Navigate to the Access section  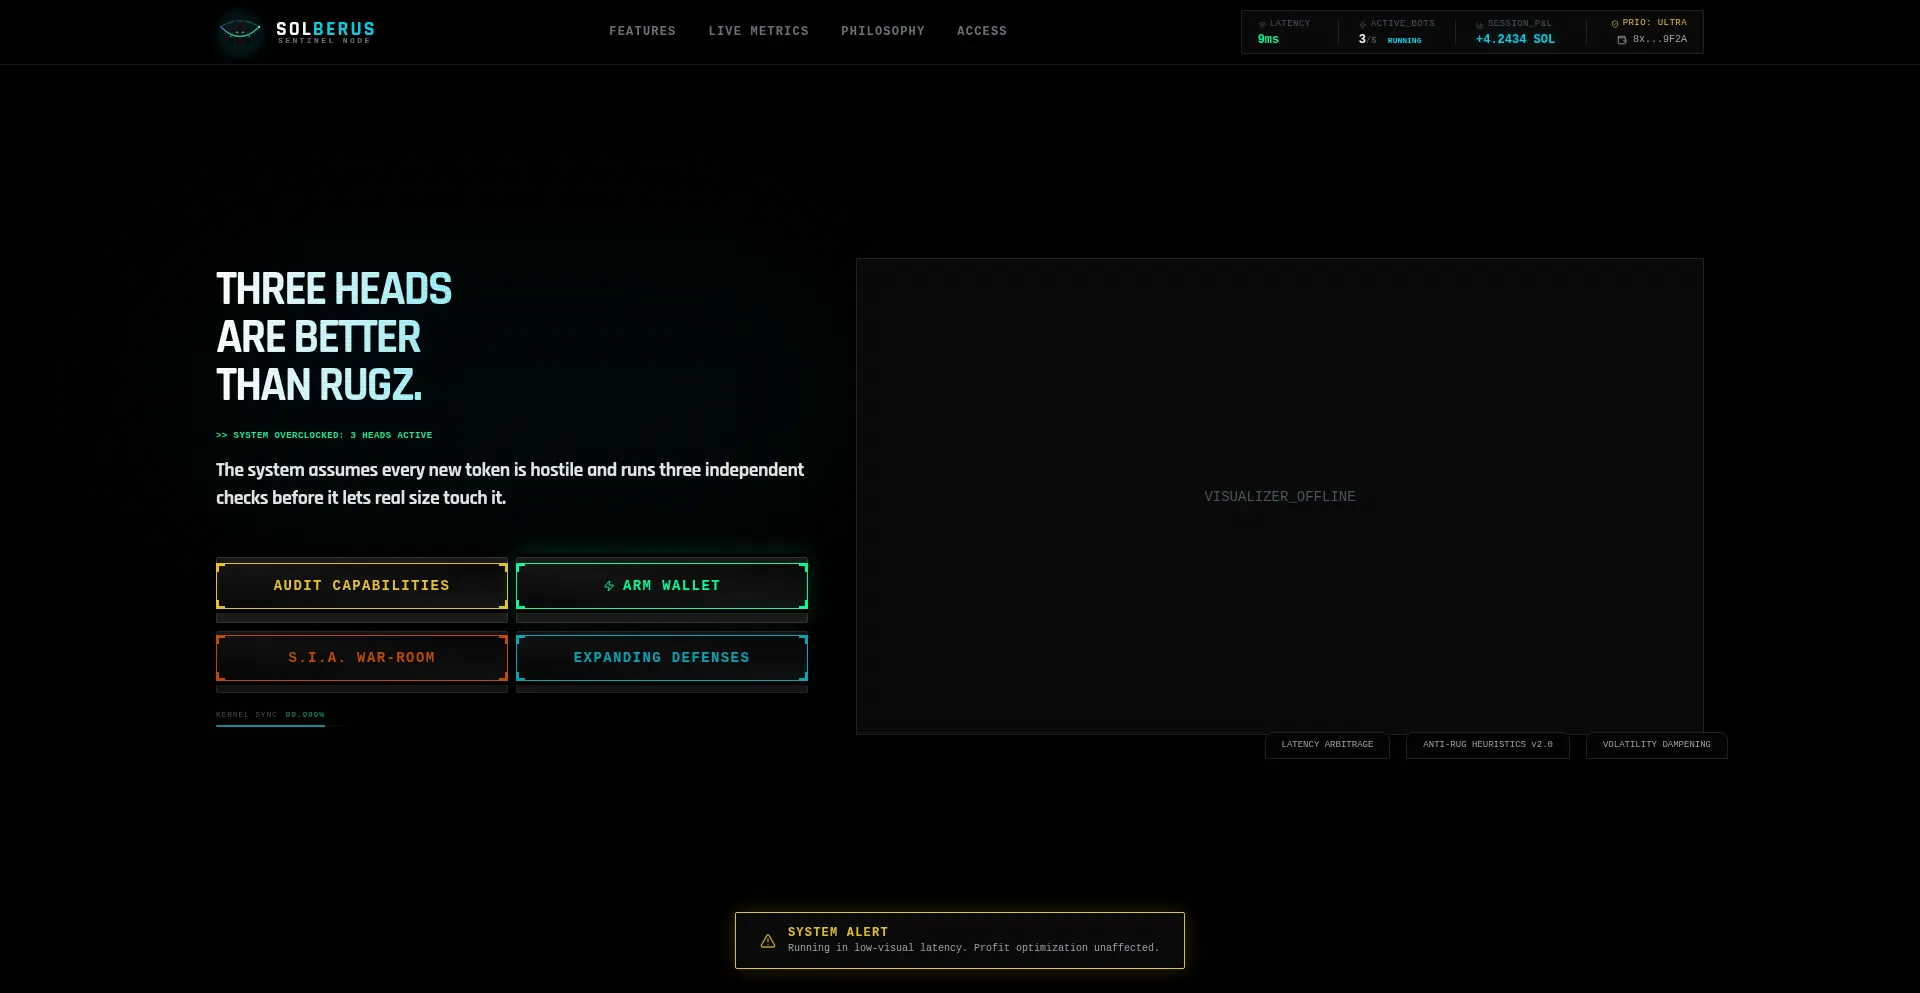coord(982,31)
